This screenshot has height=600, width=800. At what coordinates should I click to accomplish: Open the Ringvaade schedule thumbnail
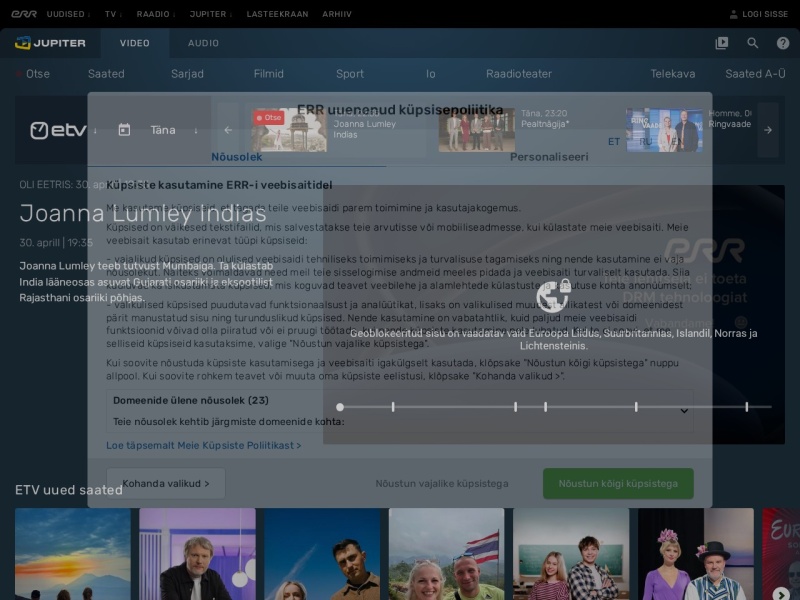coord(664,130)
